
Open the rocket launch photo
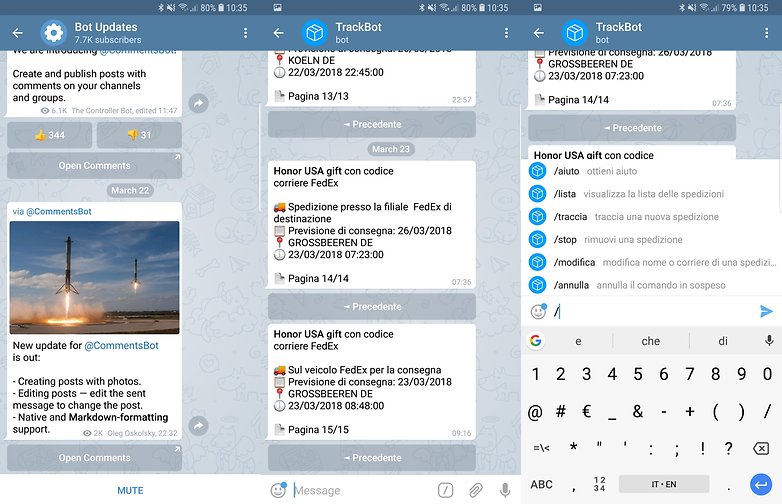pos(94,277)
